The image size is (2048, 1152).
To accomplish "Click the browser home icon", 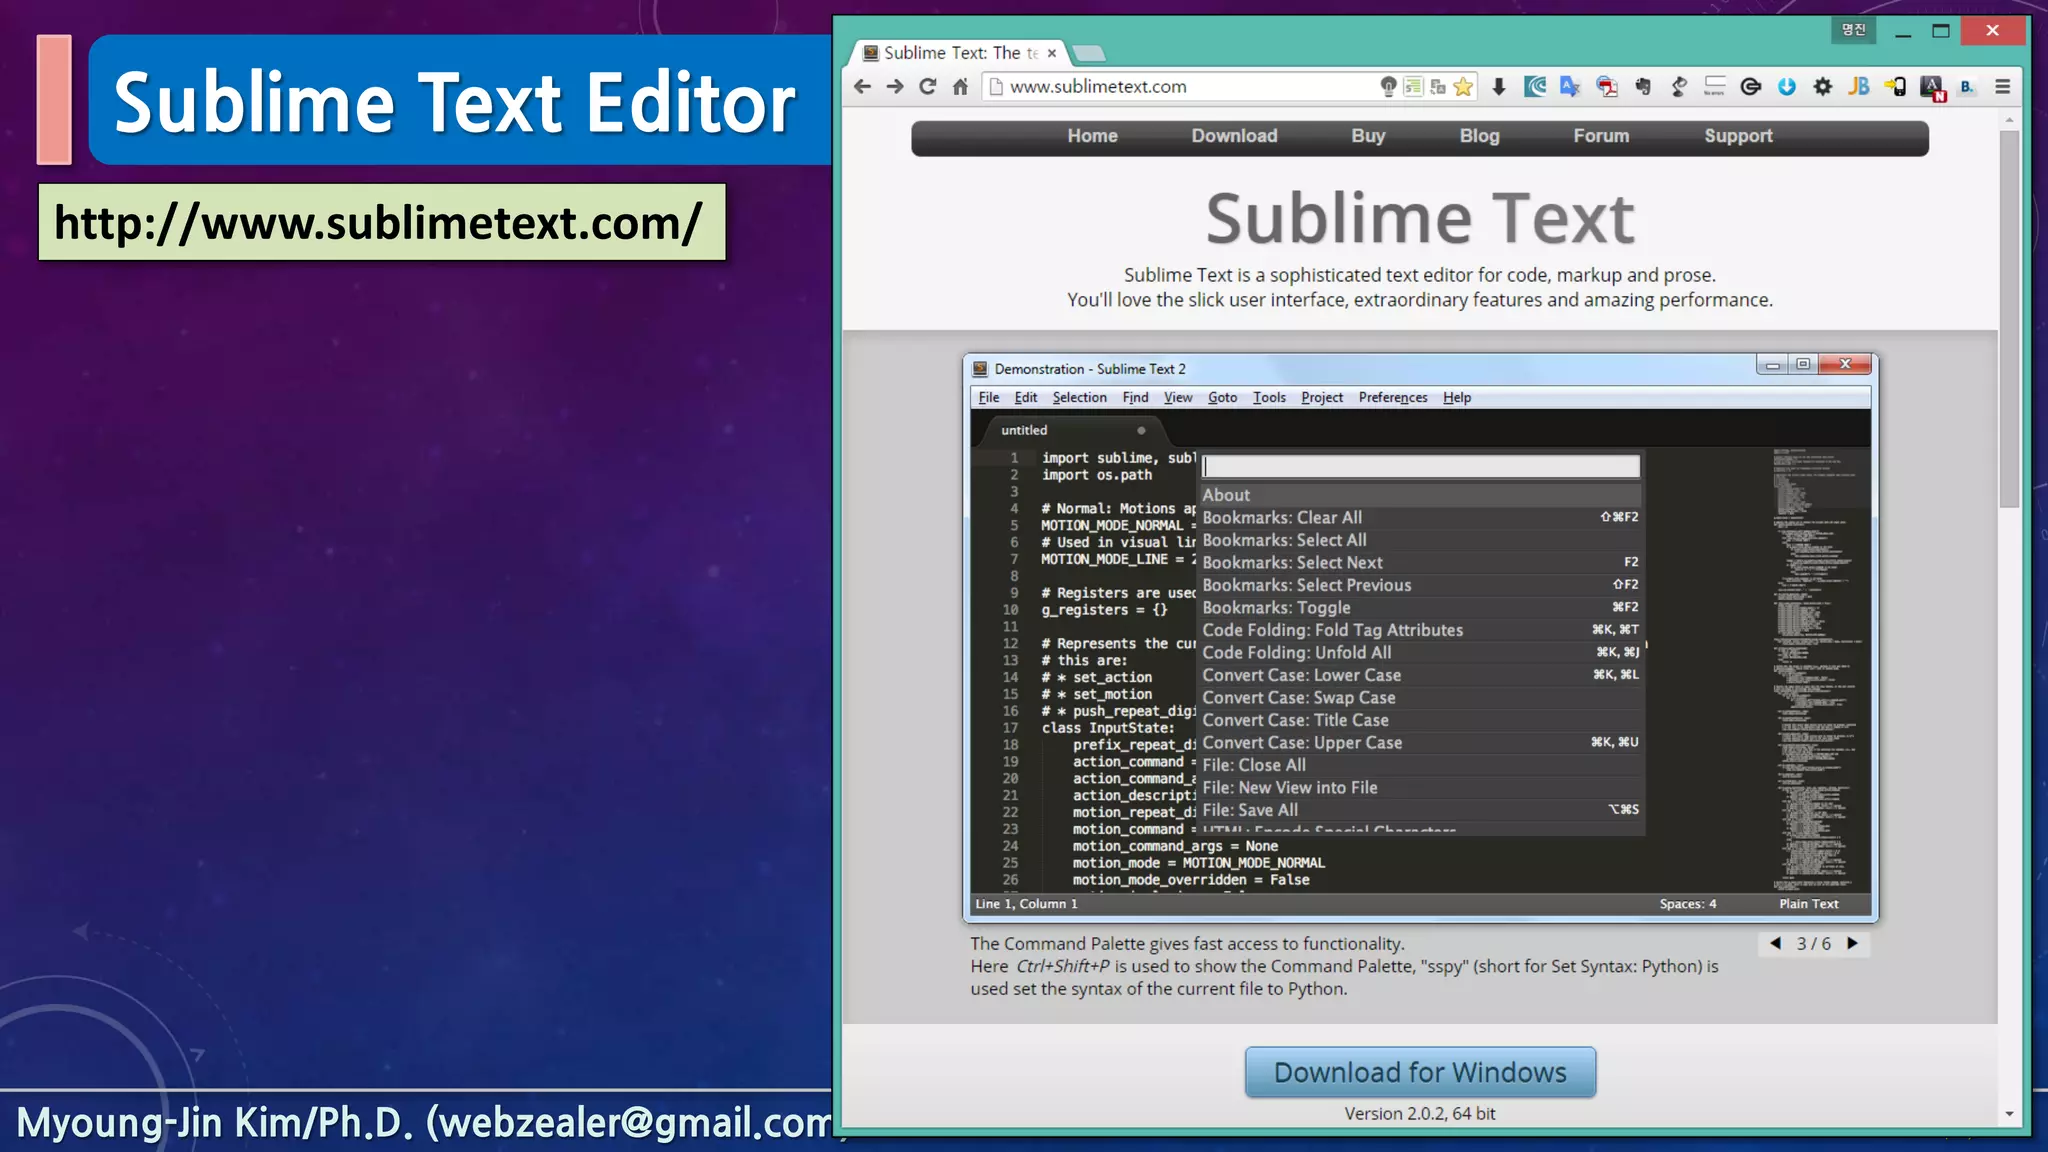I will click(960, 87).
